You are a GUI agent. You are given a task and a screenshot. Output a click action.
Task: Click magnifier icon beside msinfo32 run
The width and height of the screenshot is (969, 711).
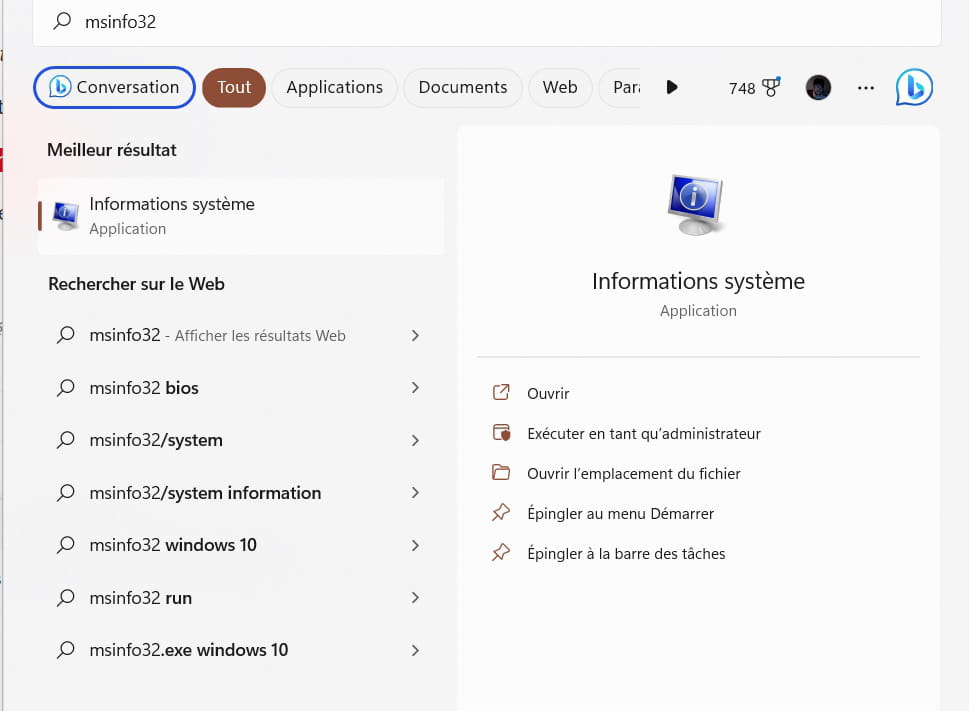pyautogui.click(x=66, y=597)
